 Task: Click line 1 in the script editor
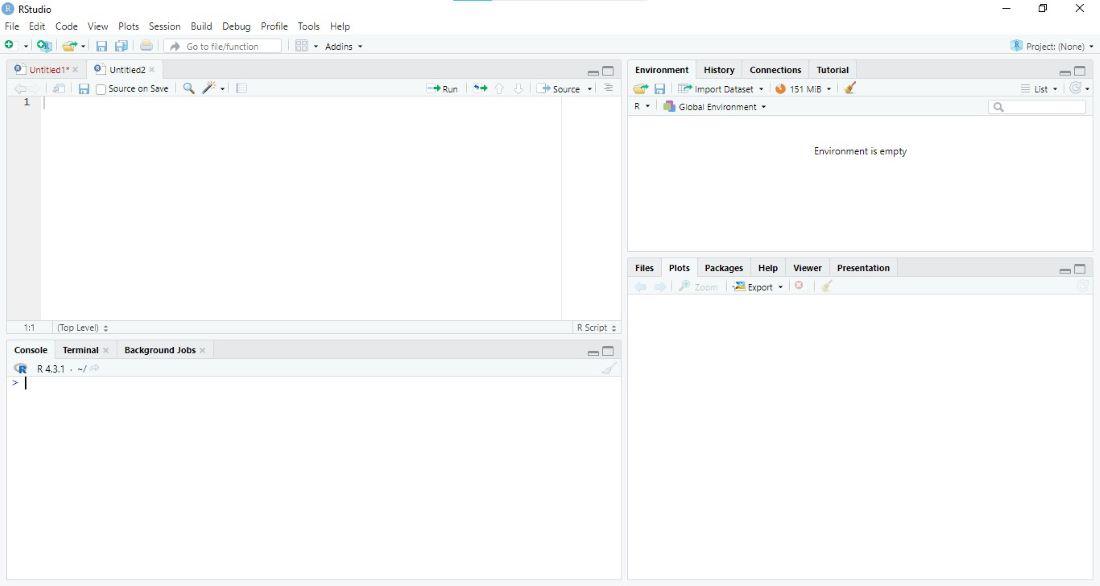[302, 102]
